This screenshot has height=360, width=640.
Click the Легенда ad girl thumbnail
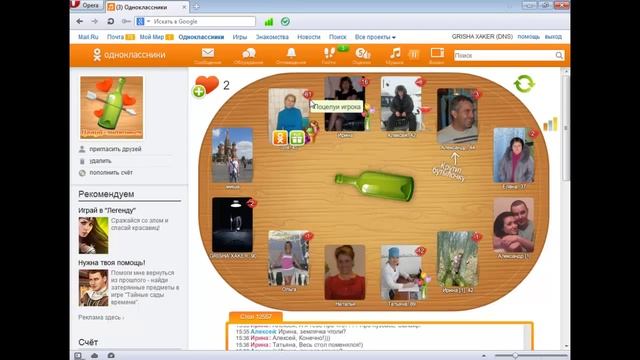coord(93,236)
